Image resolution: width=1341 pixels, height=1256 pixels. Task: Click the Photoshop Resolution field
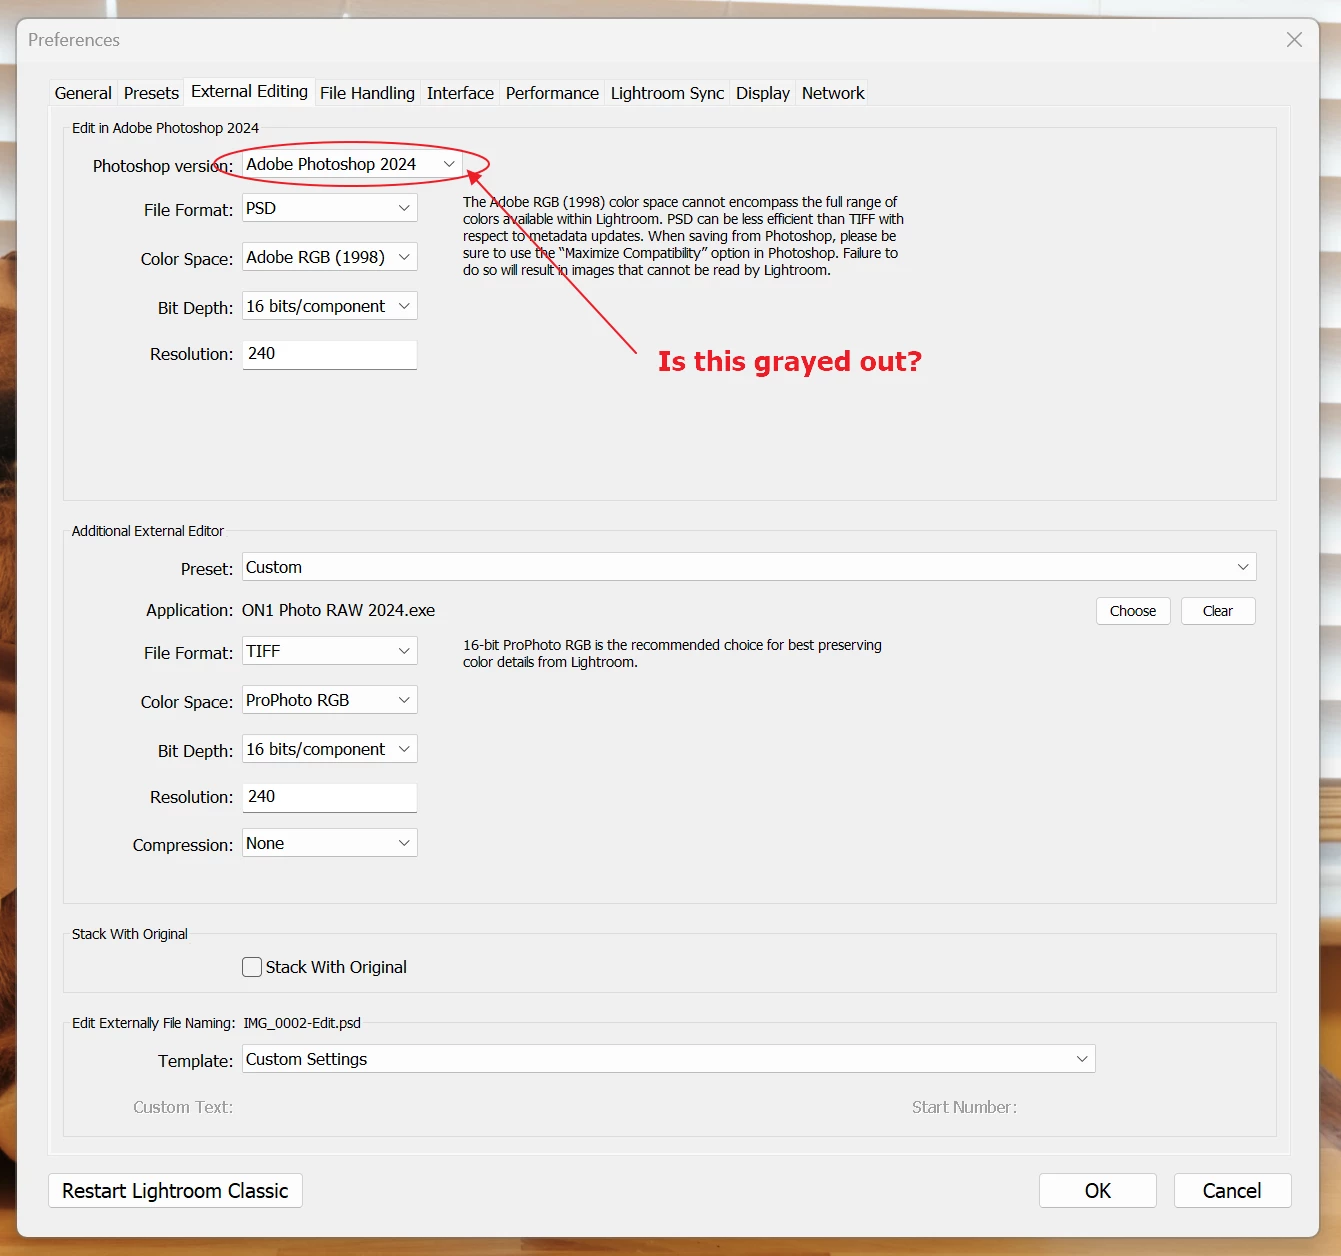click(329, 354)
